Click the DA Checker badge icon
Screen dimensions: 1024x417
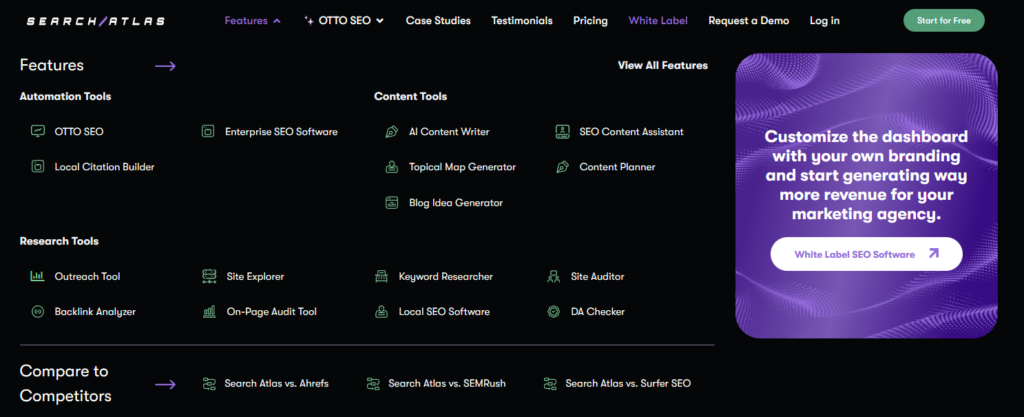553,311
